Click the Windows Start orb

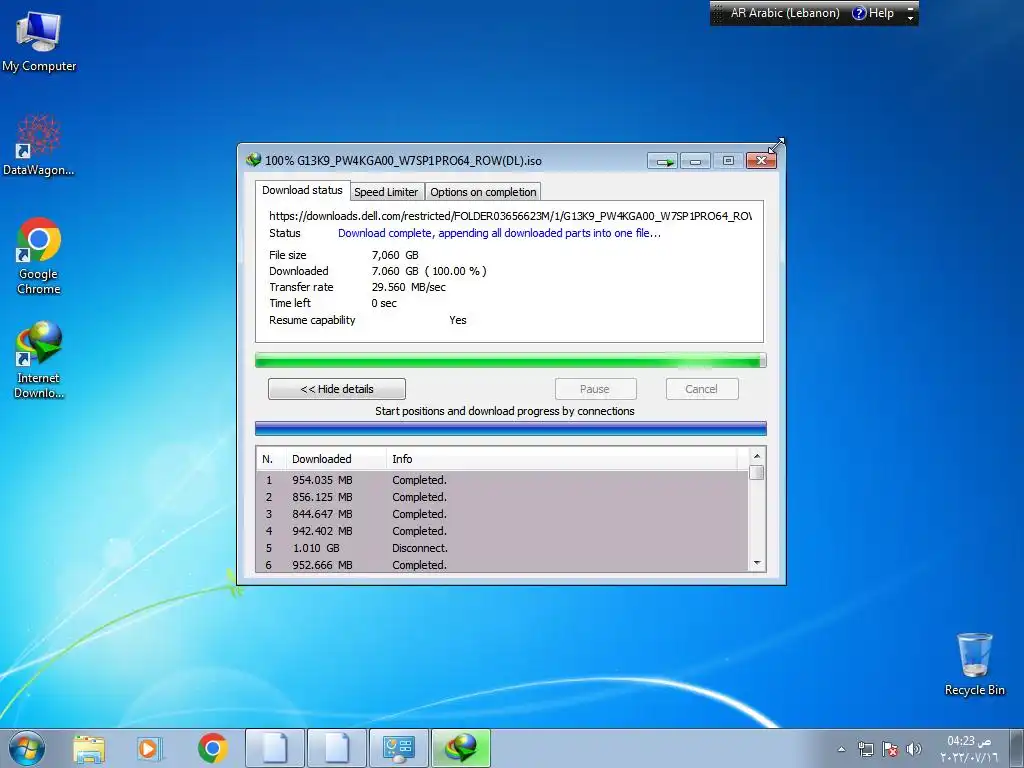point(27,748)
